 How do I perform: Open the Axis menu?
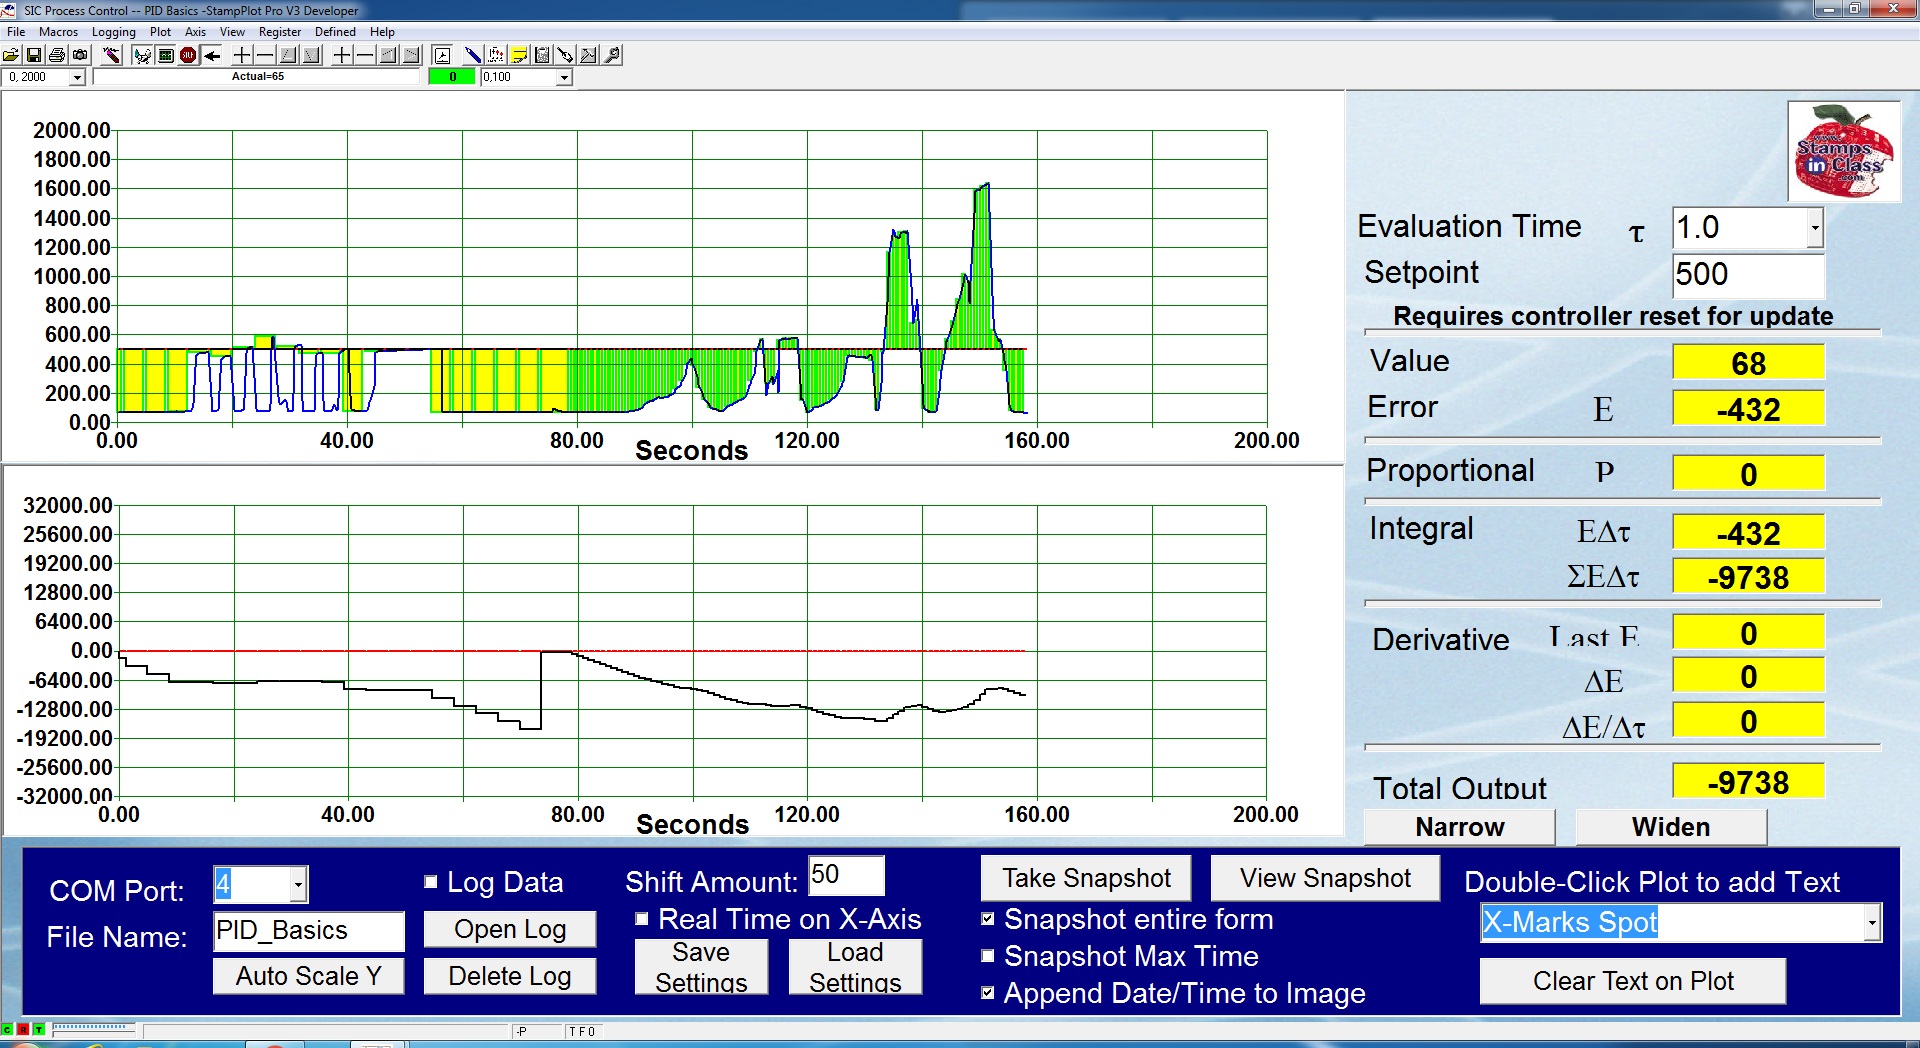click(195, 32)
